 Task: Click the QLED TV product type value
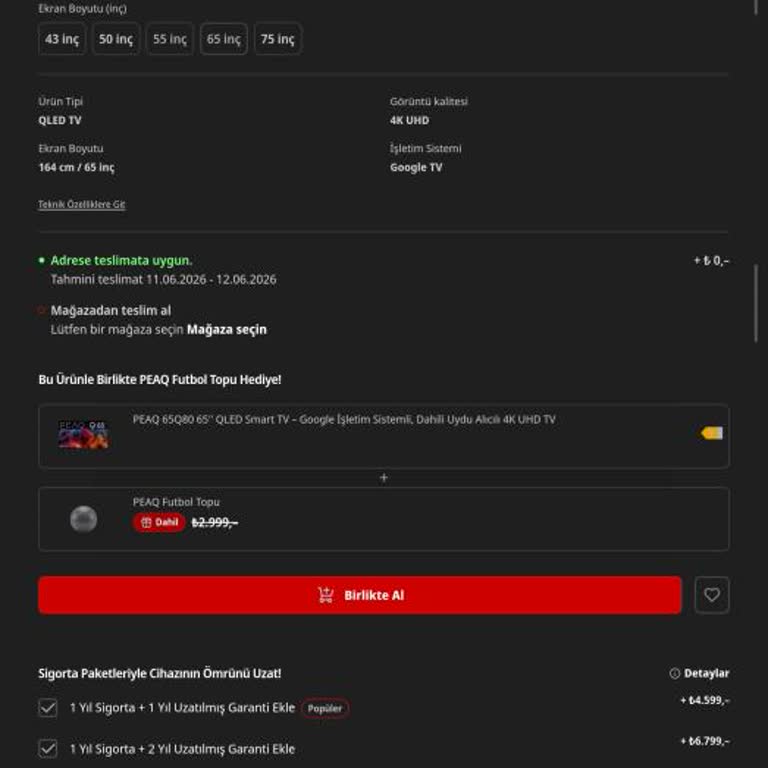tap(60, 120)
